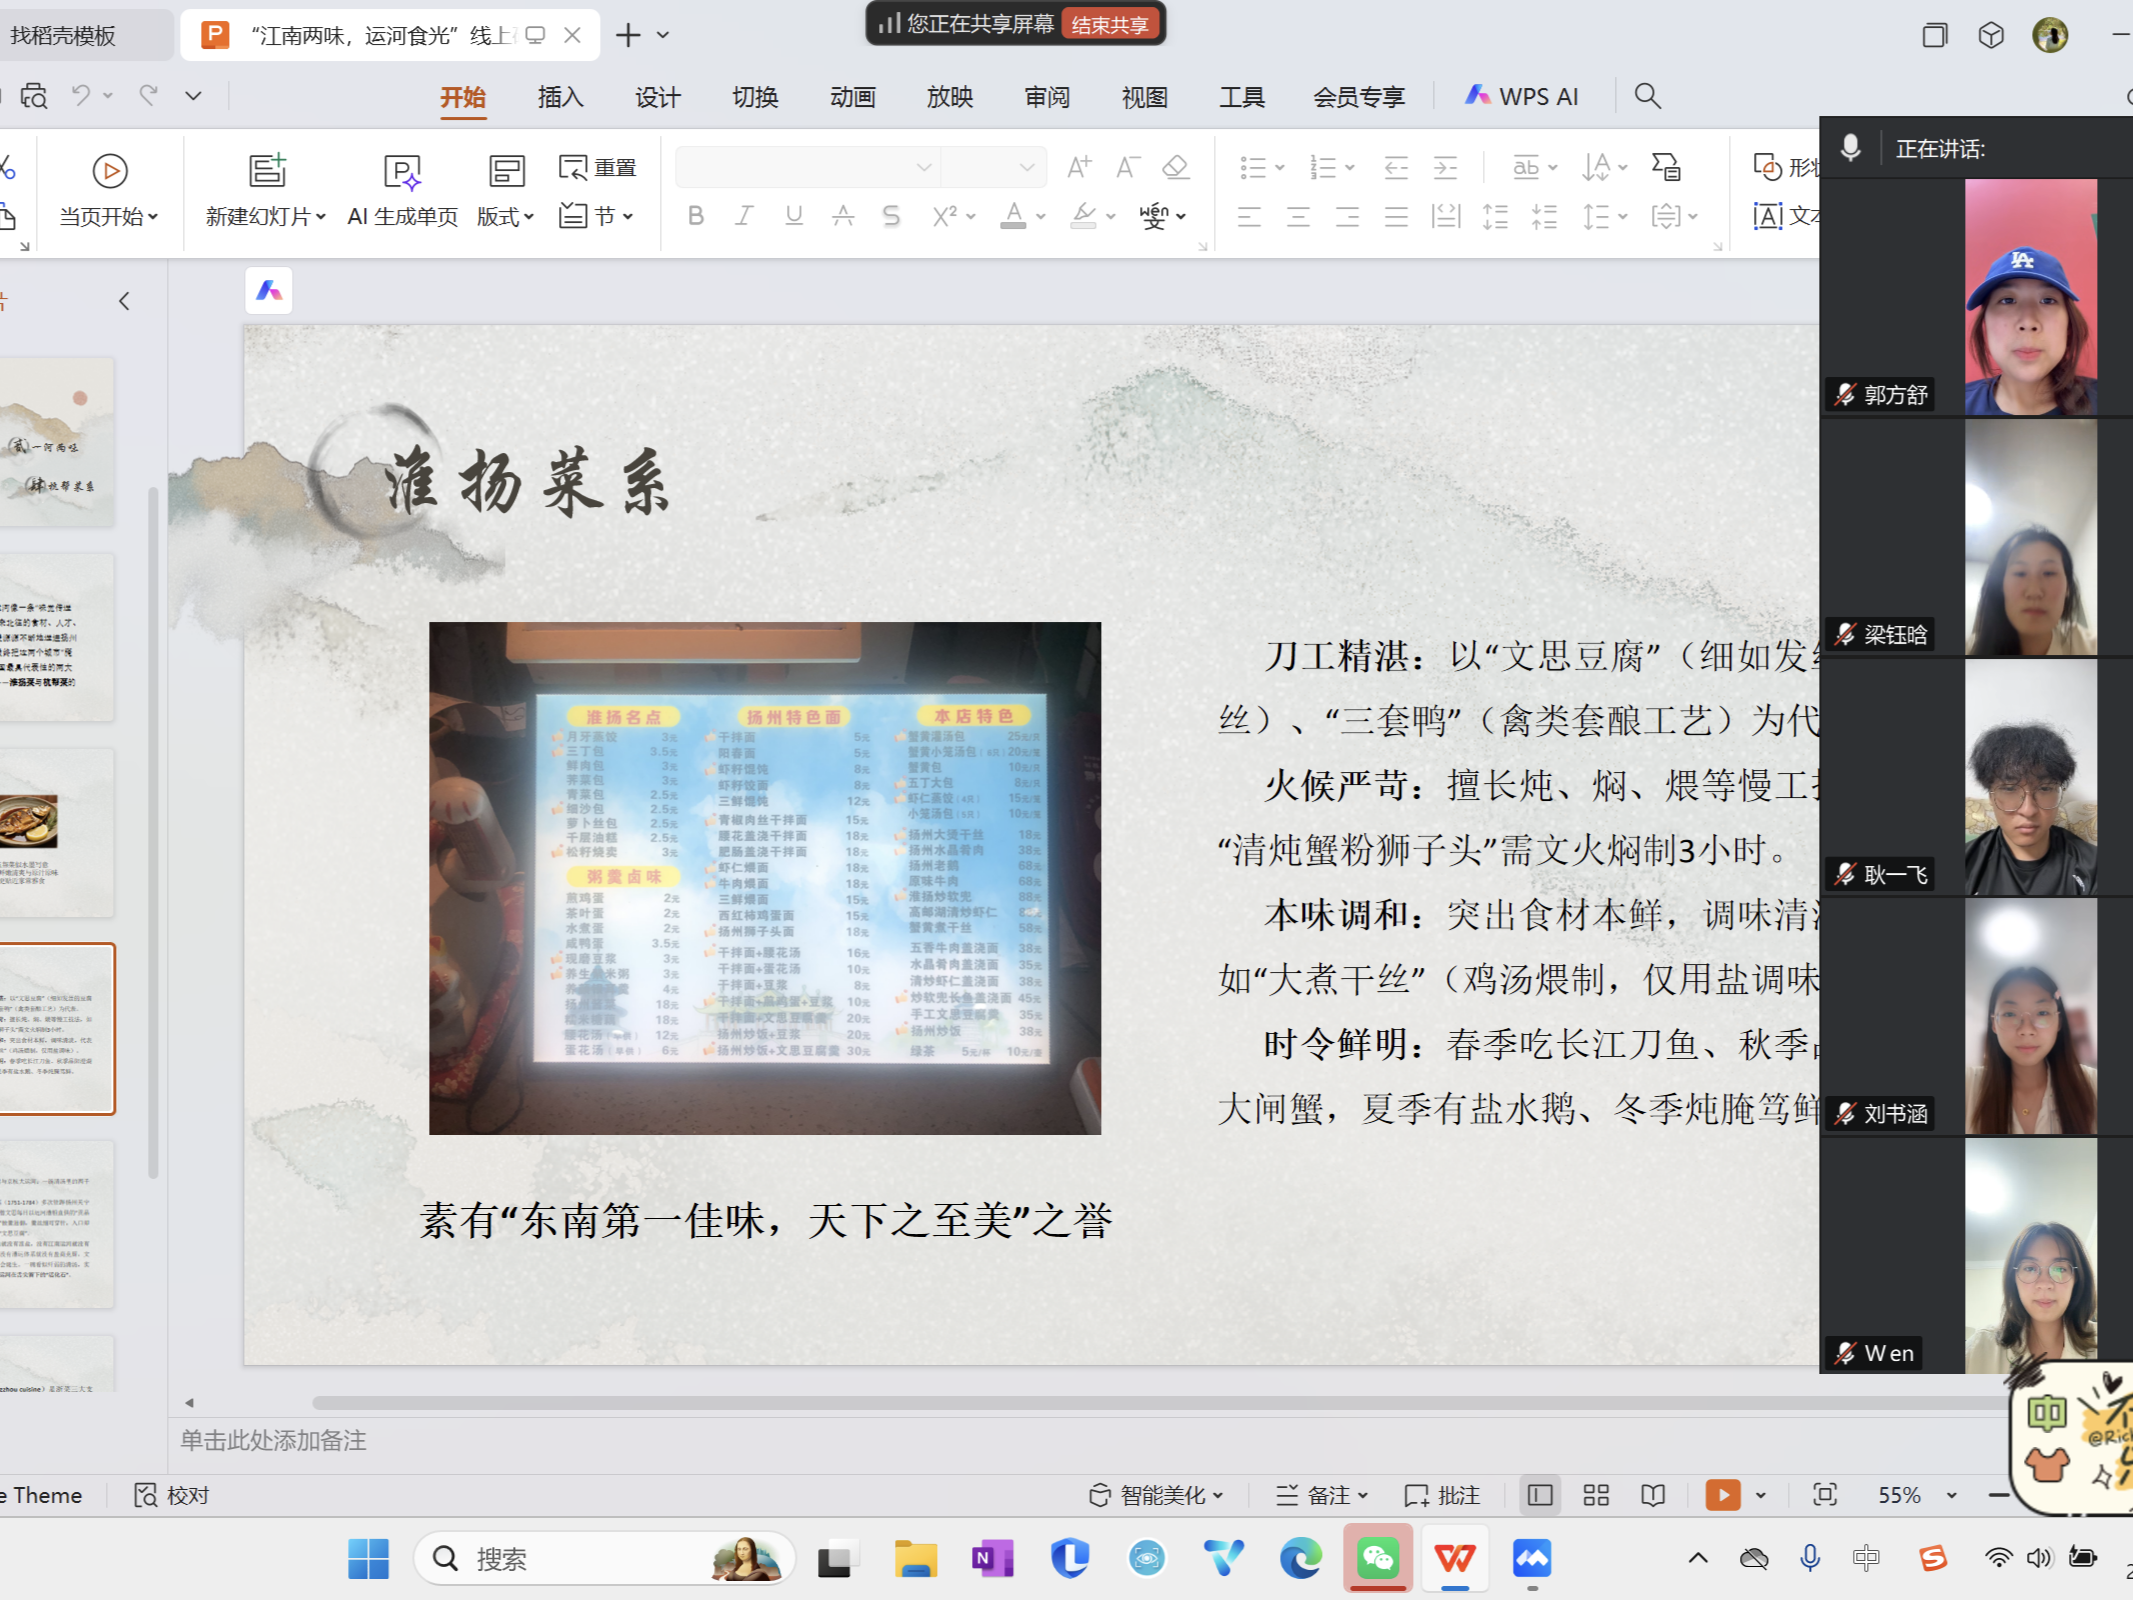Open the 插入 ribbon tab

[560, 97]
